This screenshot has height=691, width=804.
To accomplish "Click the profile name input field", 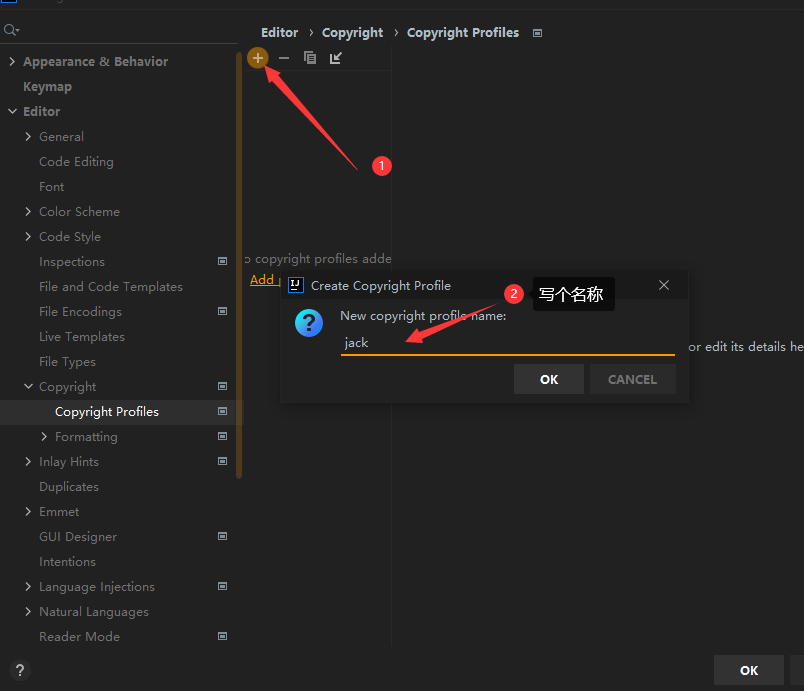I will (x=508, y=342).
